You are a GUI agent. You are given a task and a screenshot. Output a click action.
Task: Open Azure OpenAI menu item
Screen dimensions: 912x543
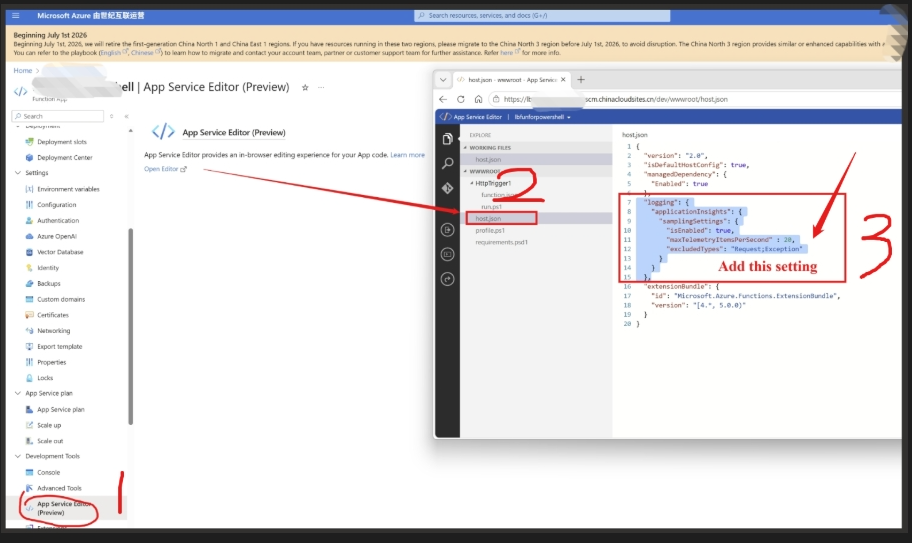(56, 236)
